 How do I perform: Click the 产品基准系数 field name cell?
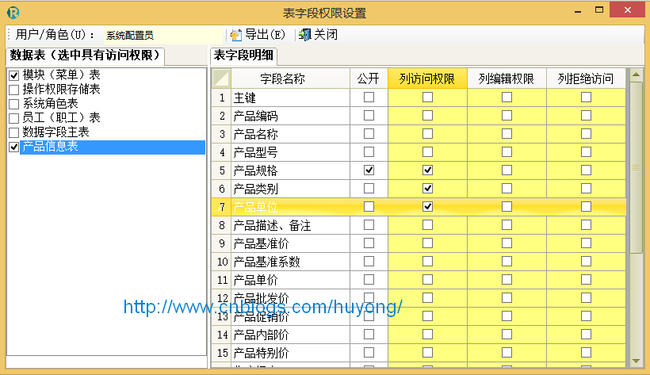pyautogui.click(x=290, y=262)
